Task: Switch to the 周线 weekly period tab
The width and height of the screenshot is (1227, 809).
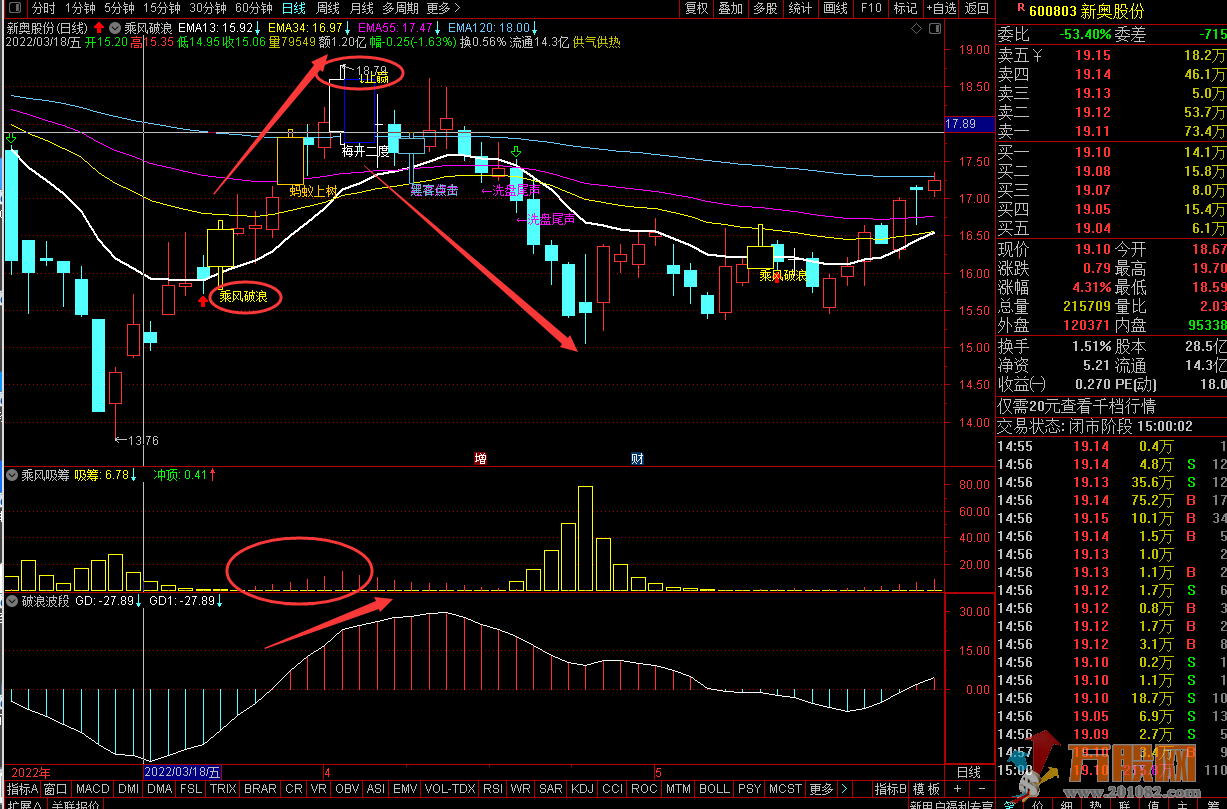Action: pos(328,8)
